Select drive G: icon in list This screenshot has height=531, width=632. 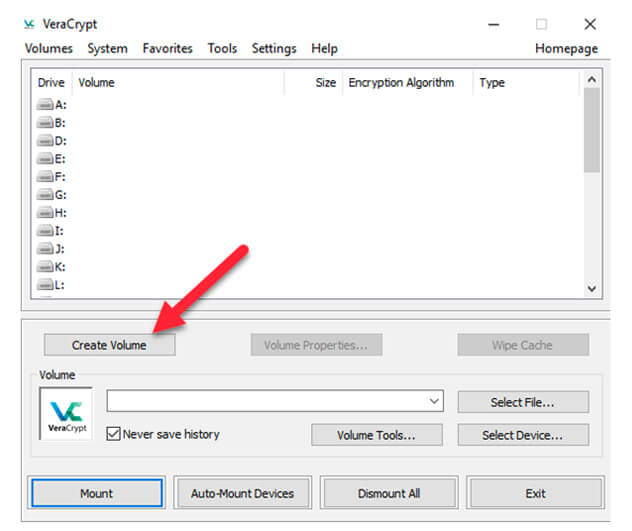coord(45,195)
